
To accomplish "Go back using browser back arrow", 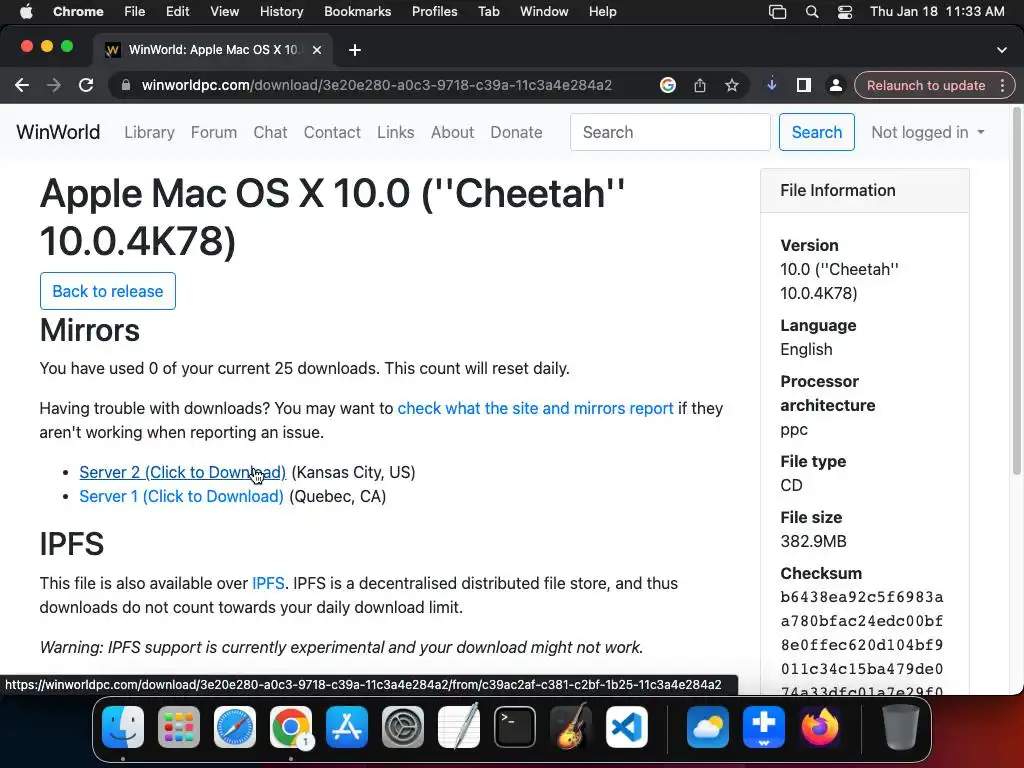I will click(22, 86).
